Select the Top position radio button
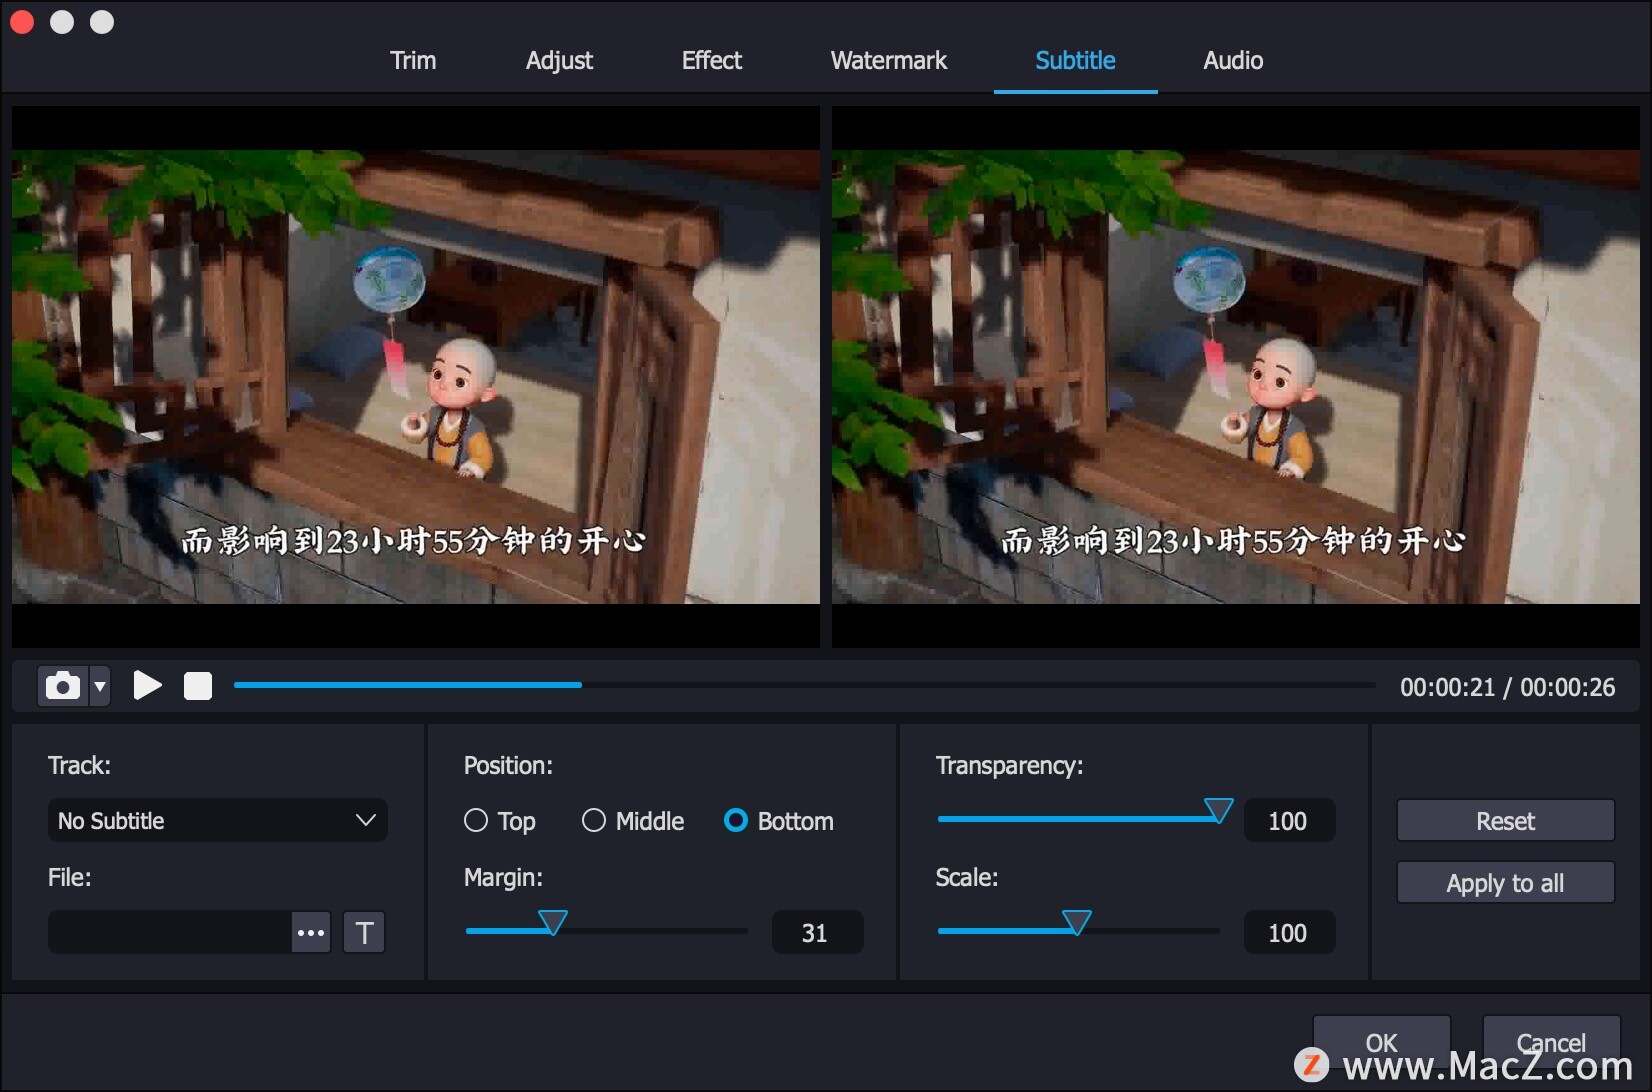This screenshot has width=1652, height=1092. tap(476, 821)
